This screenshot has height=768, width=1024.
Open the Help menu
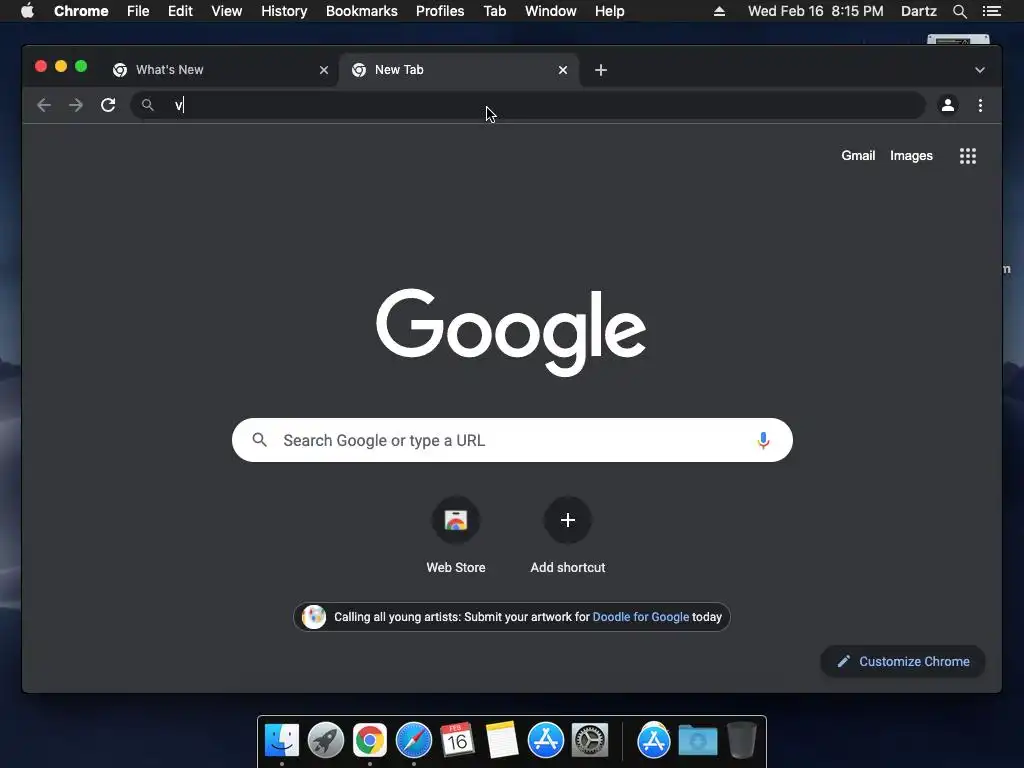coord(609,11)
